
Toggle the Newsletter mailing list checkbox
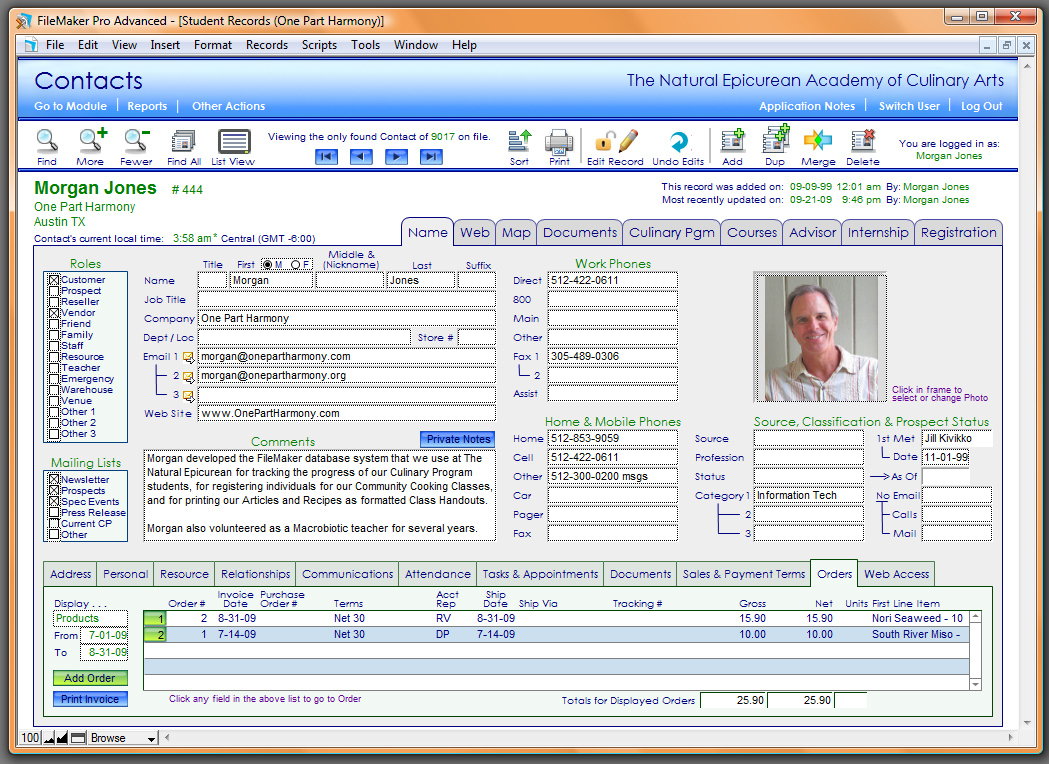click(x=54, y=480)
